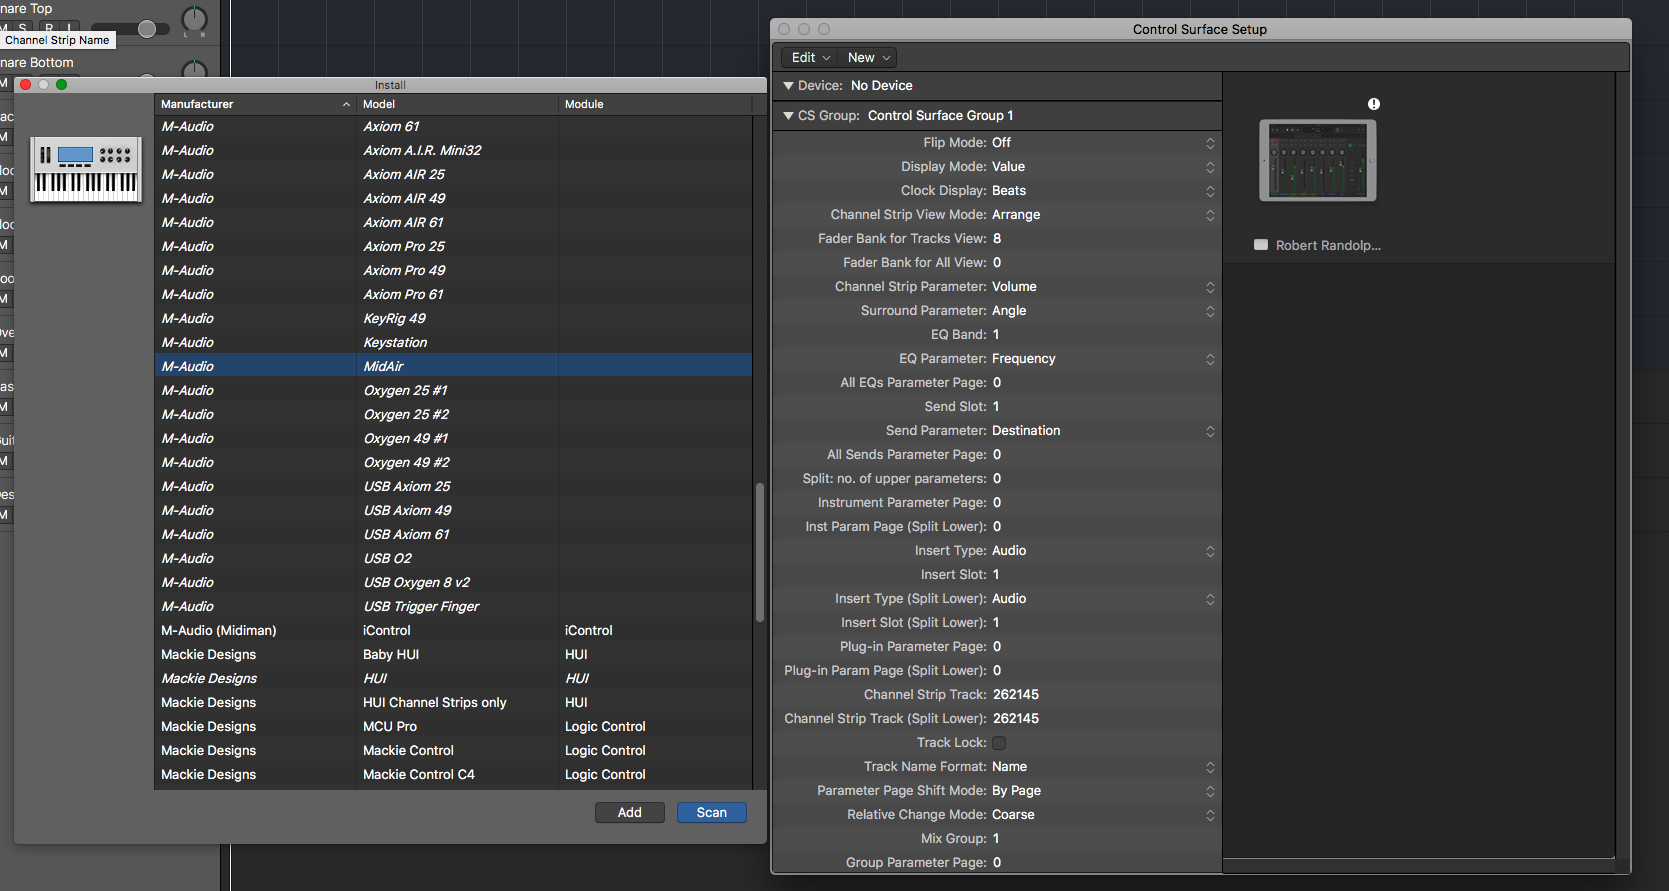Image resolution: width=1669 pixels, height=891 pixels.
Task: Turn the Snare Top pan knob
Action: [194, 19]
